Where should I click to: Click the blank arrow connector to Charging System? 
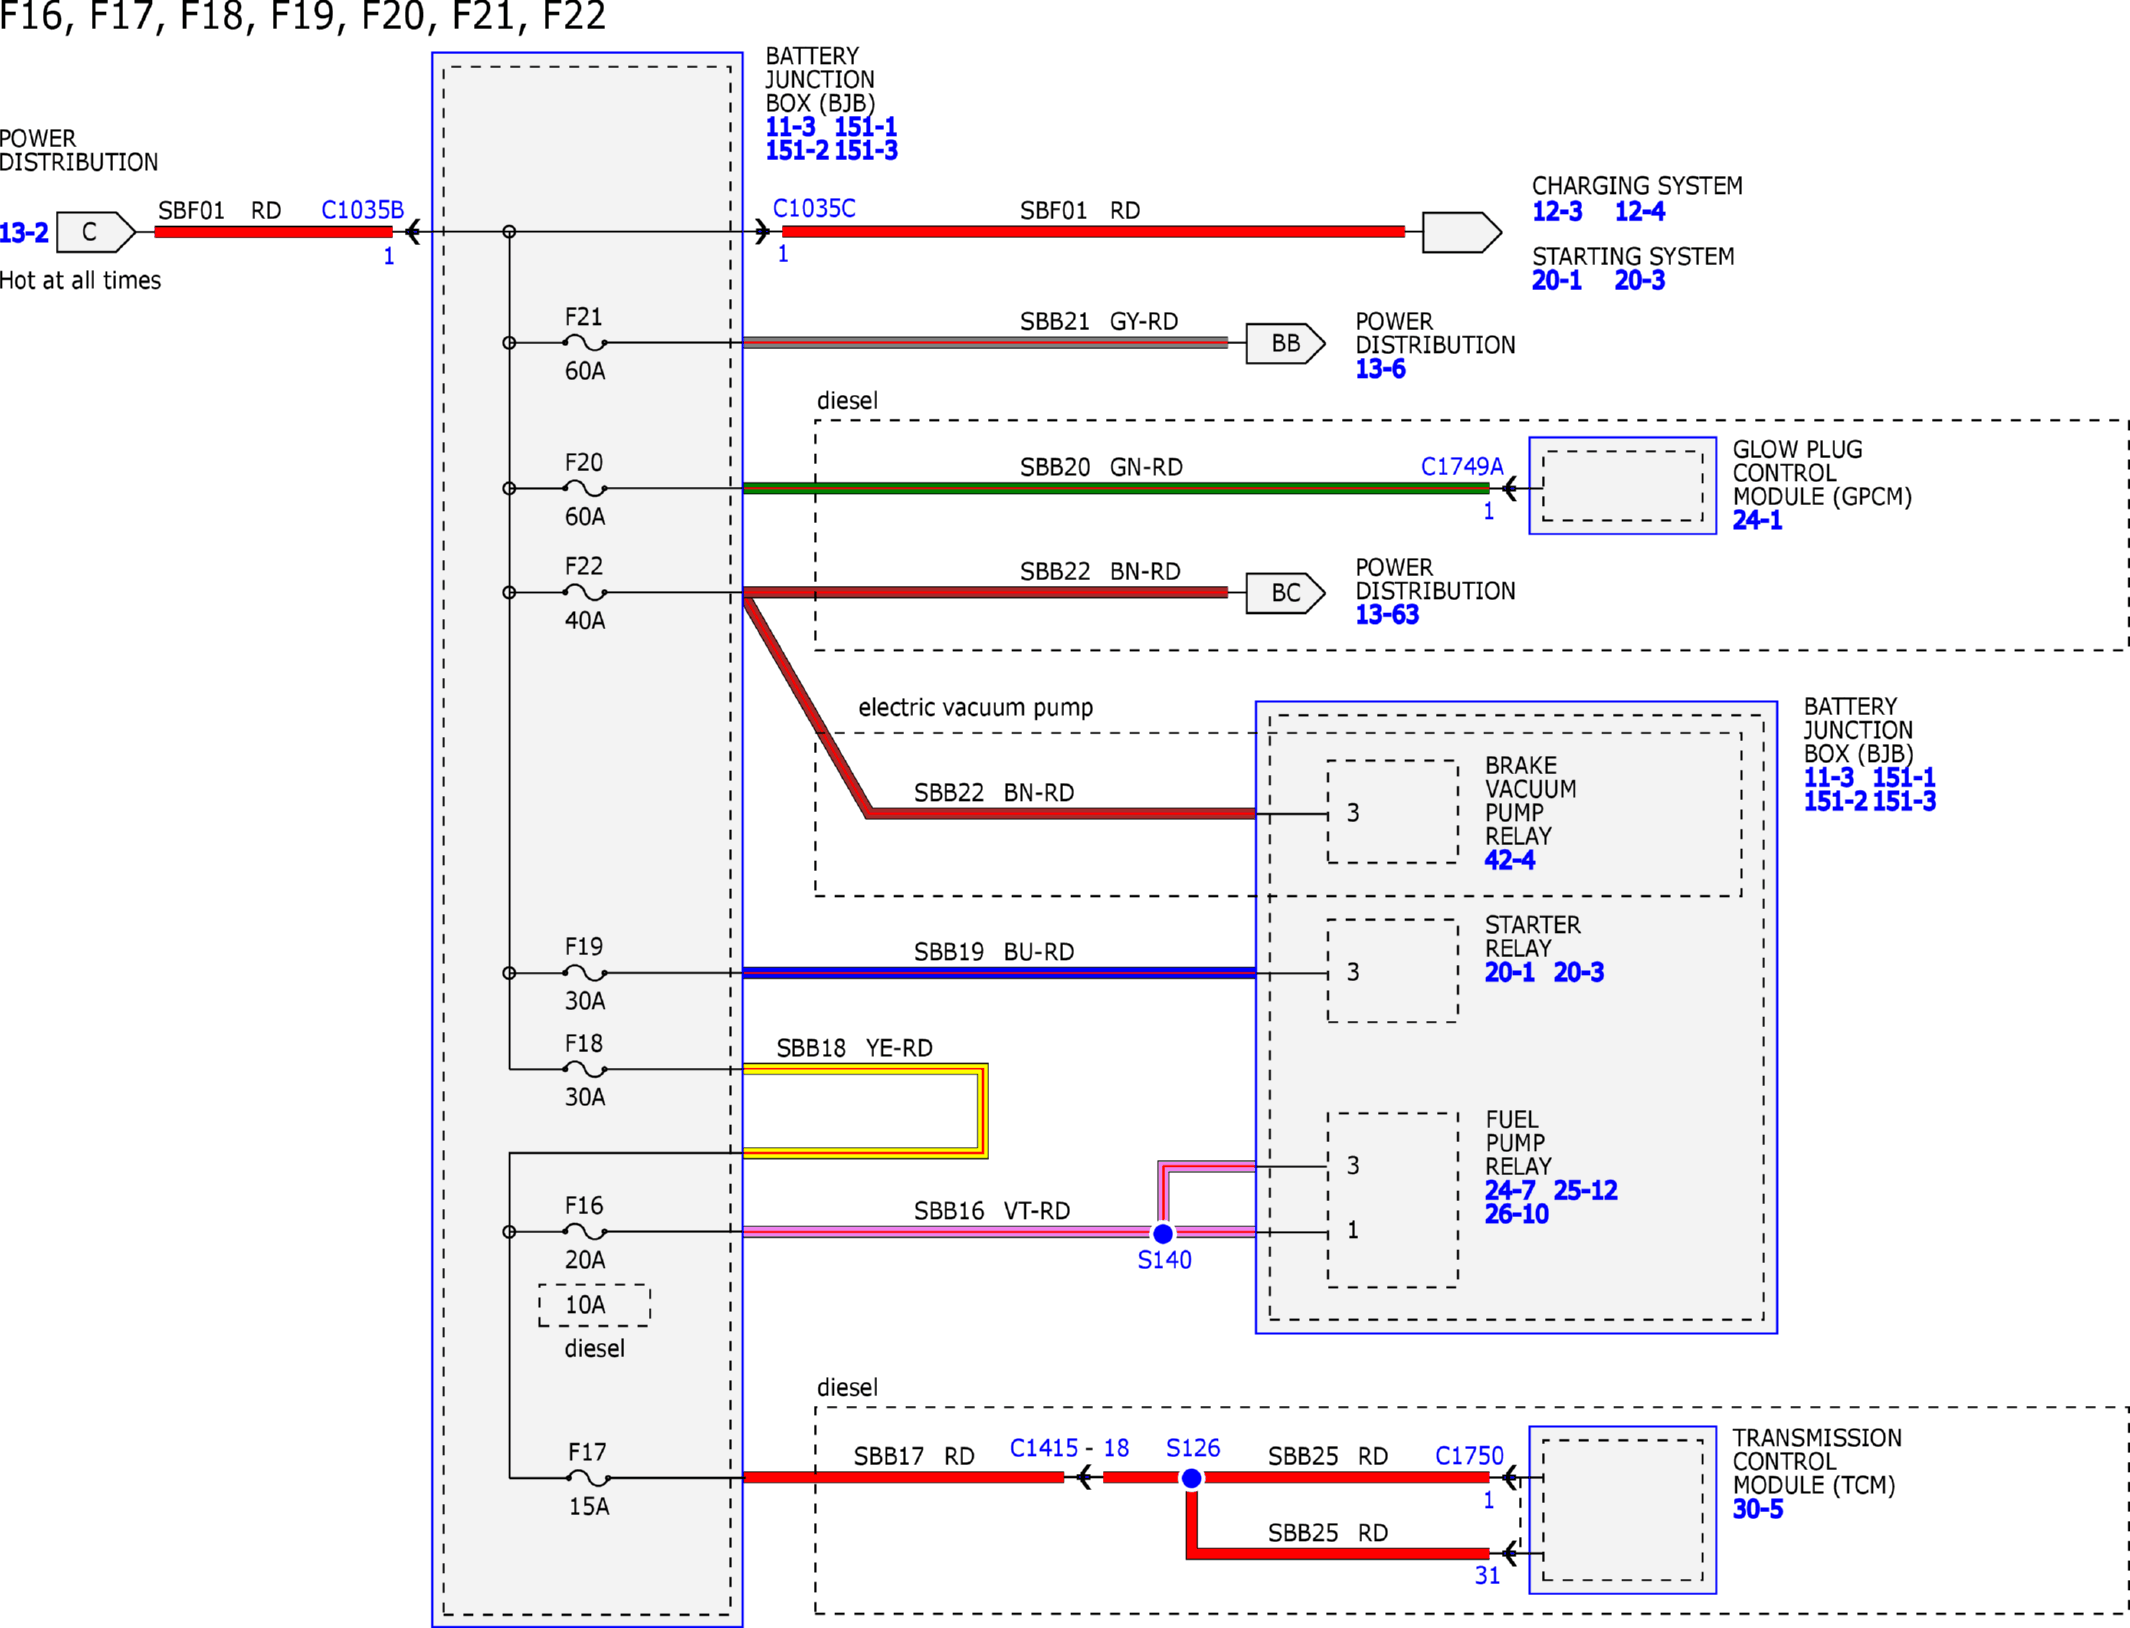(1462, 232)
